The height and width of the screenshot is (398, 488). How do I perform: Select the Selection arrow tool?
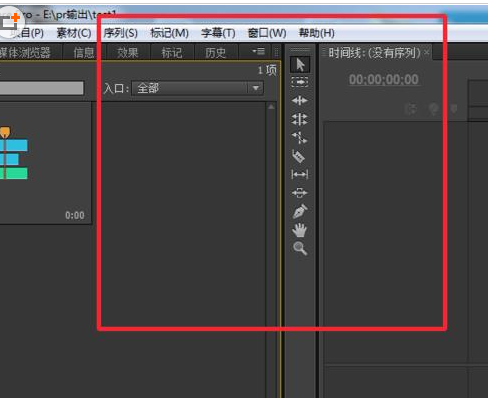pyautogui.click(x=300, y=65)
